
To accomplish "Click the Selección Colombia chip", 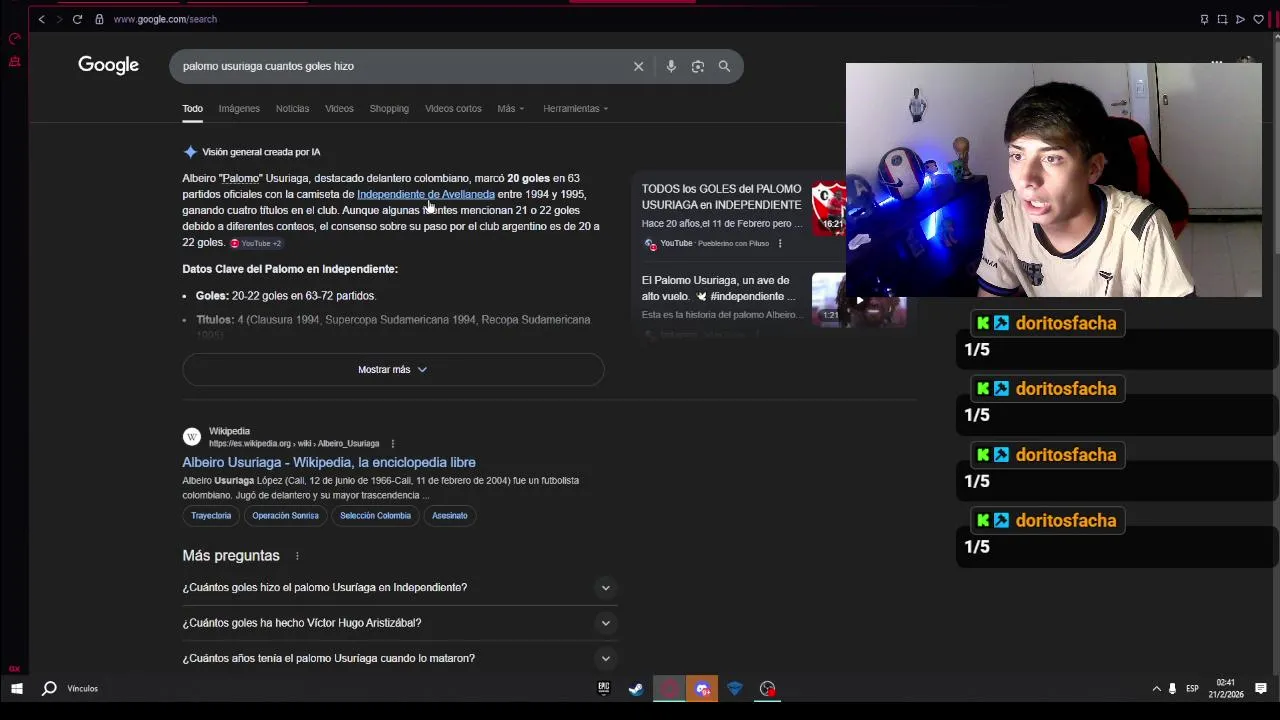I will [375, 515].
